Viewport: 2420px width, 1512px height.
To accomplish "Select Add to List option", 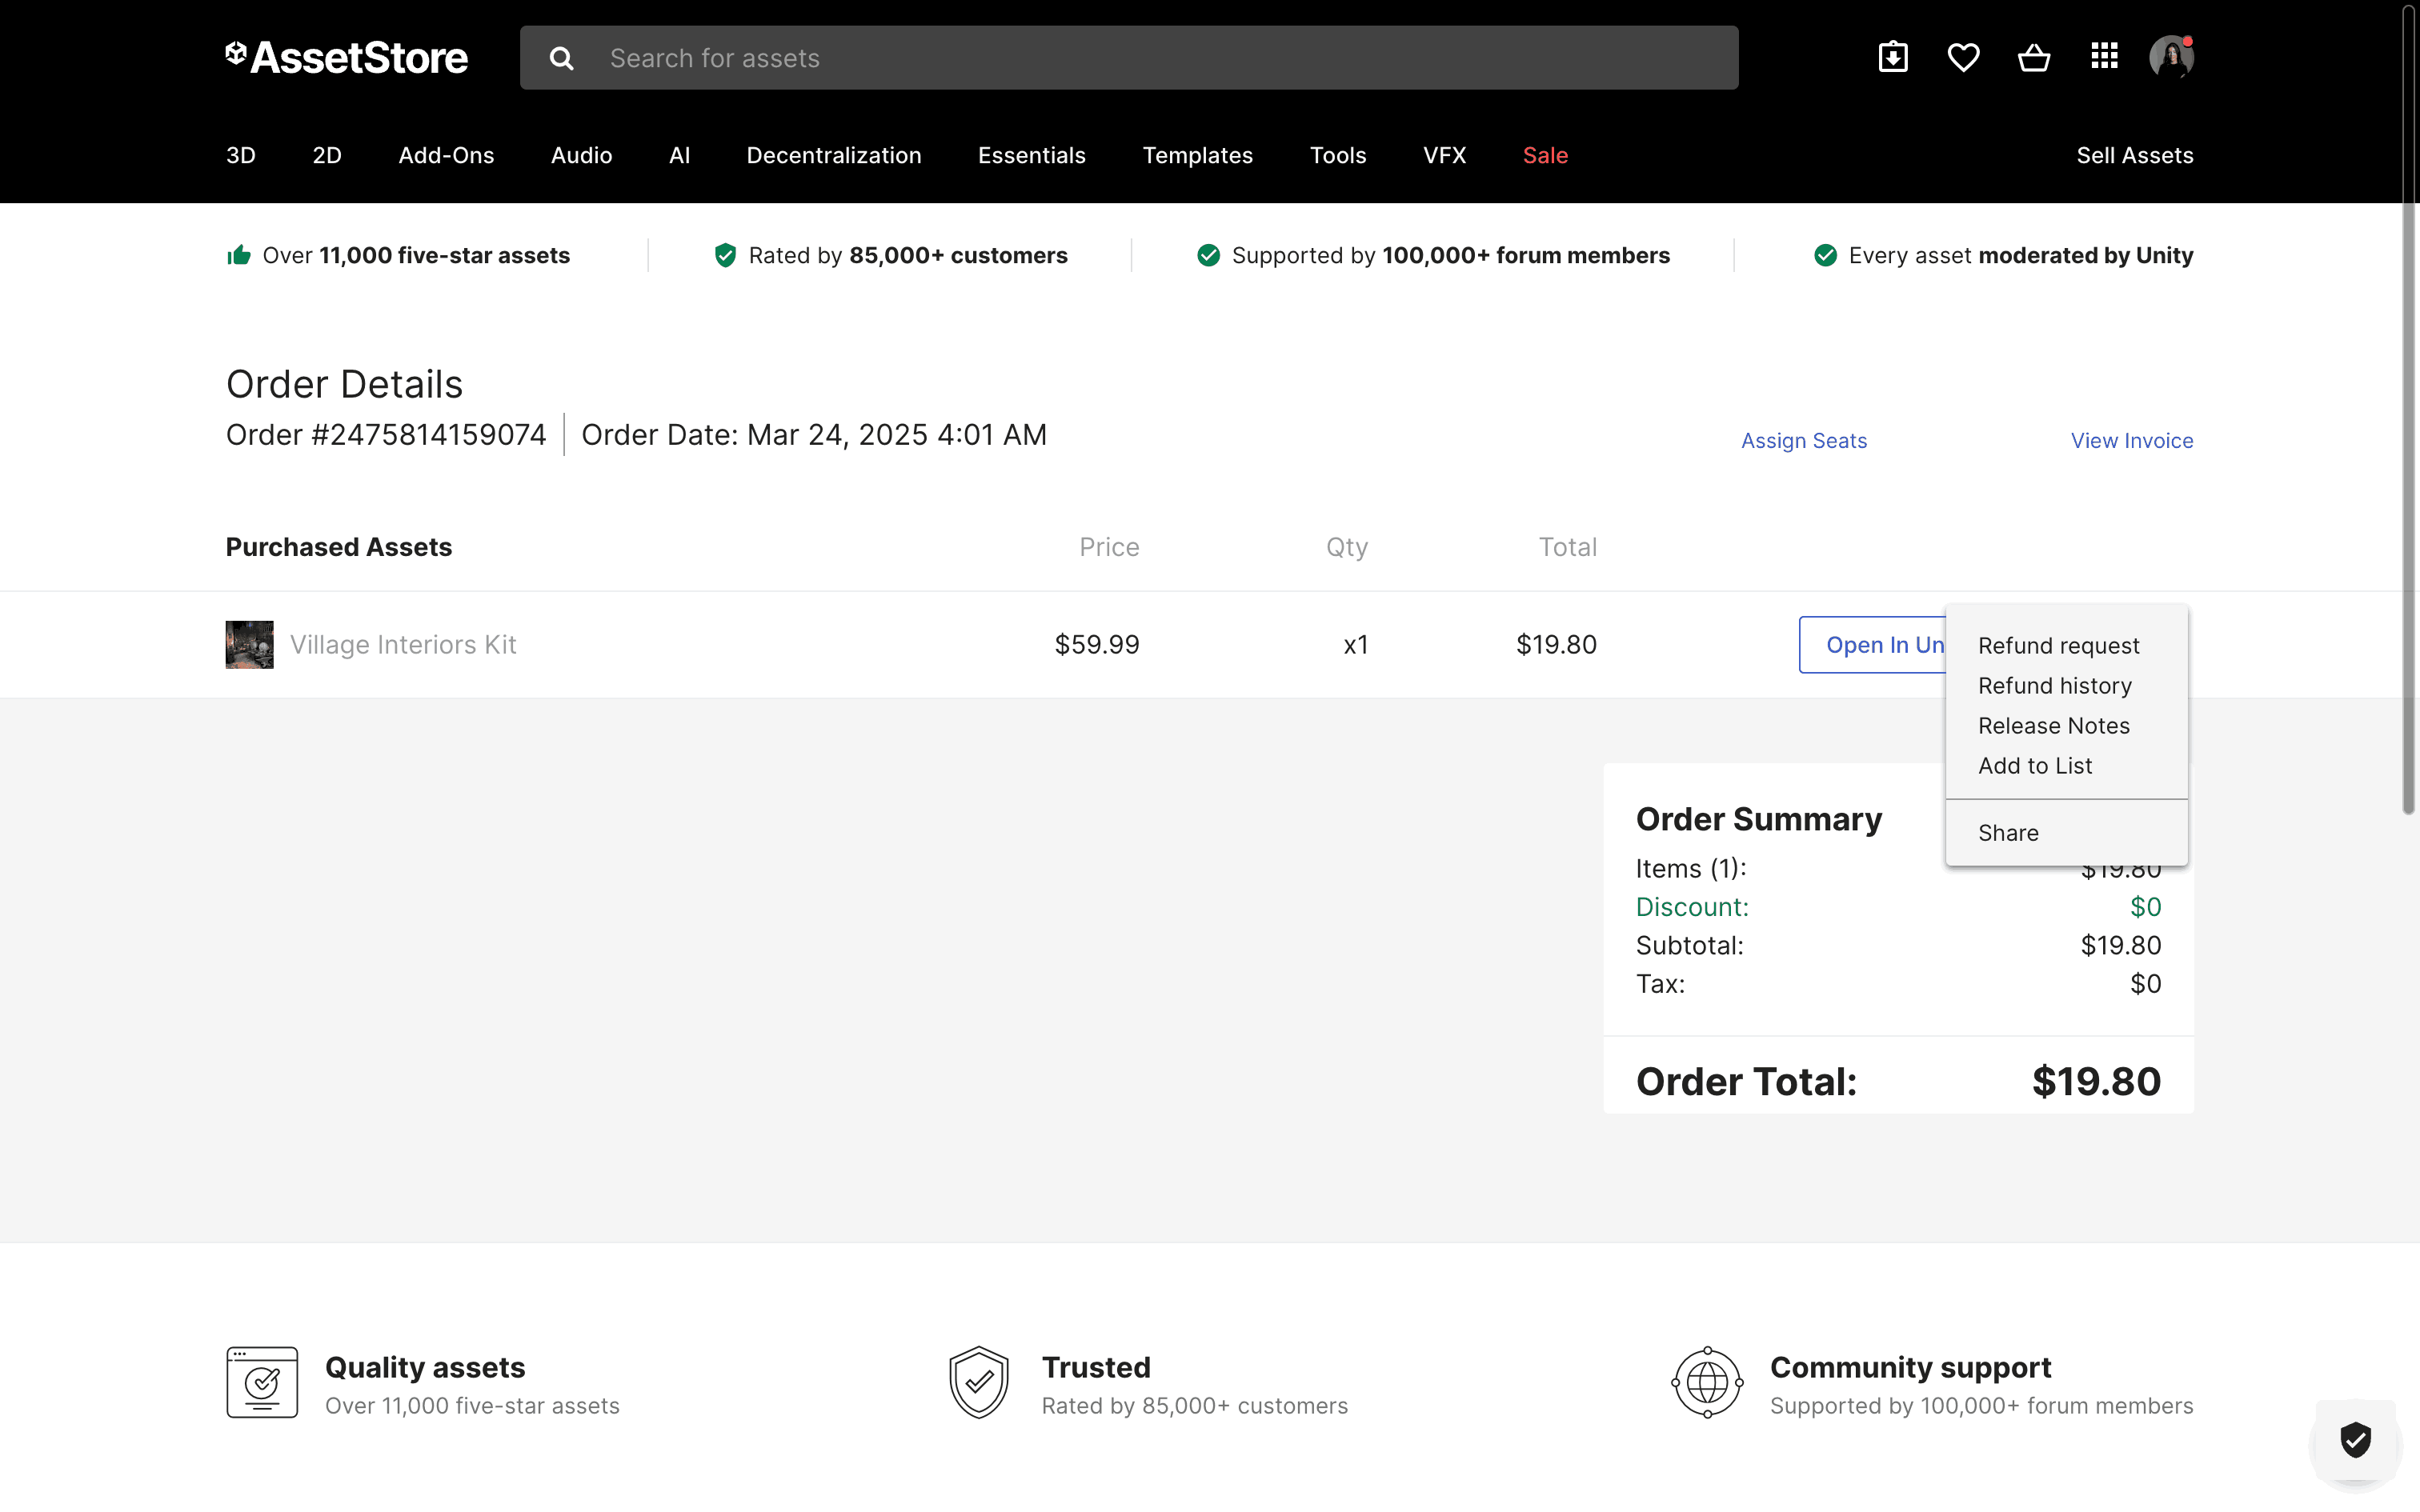I will point(2034,766).
